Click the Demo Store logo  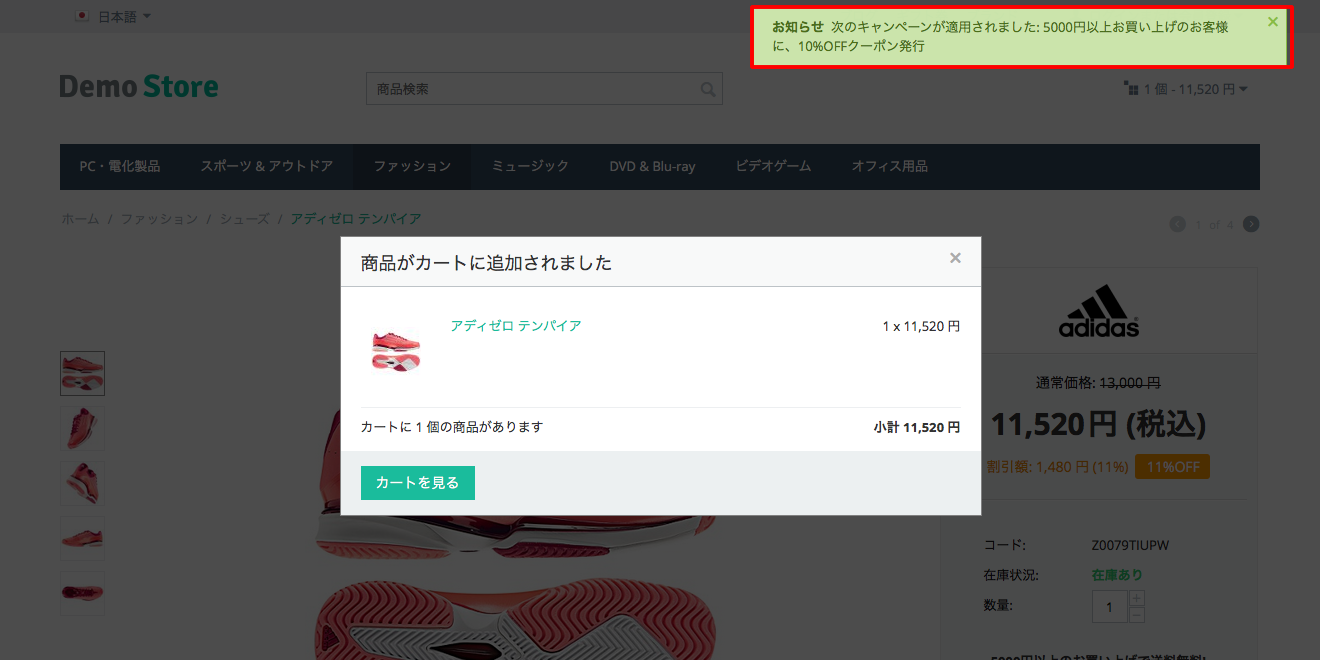139,87
